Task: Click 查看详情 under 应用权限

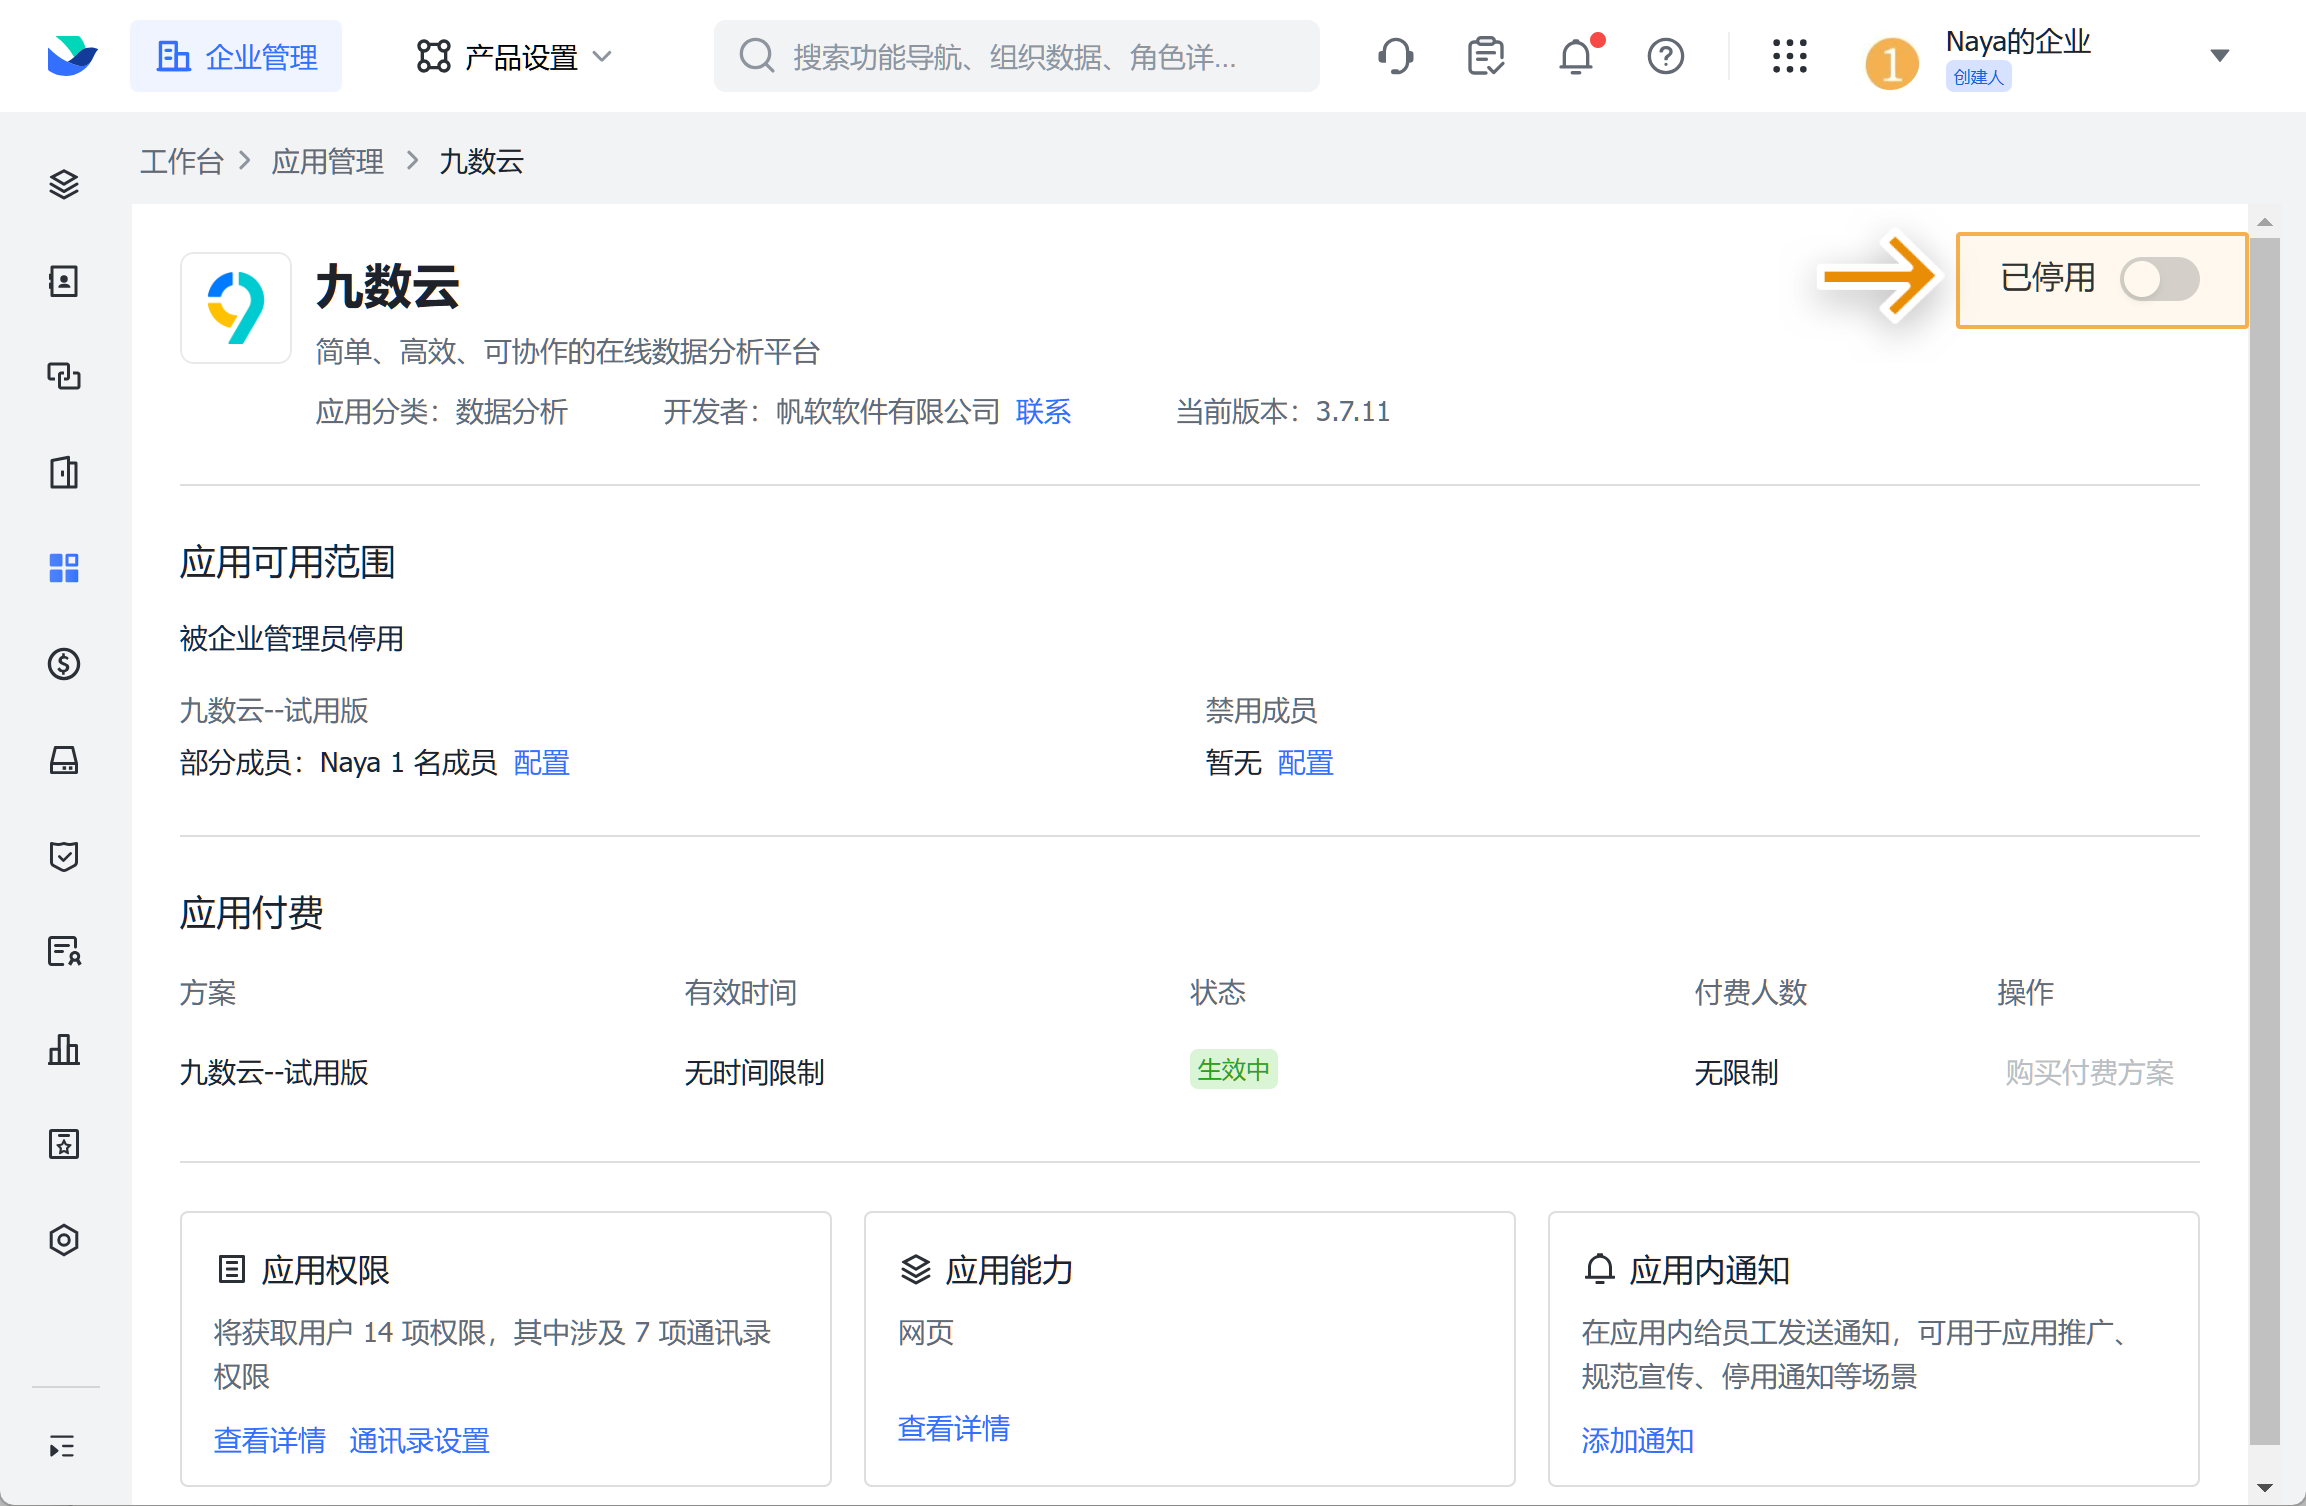Action: click(270, 1440)
